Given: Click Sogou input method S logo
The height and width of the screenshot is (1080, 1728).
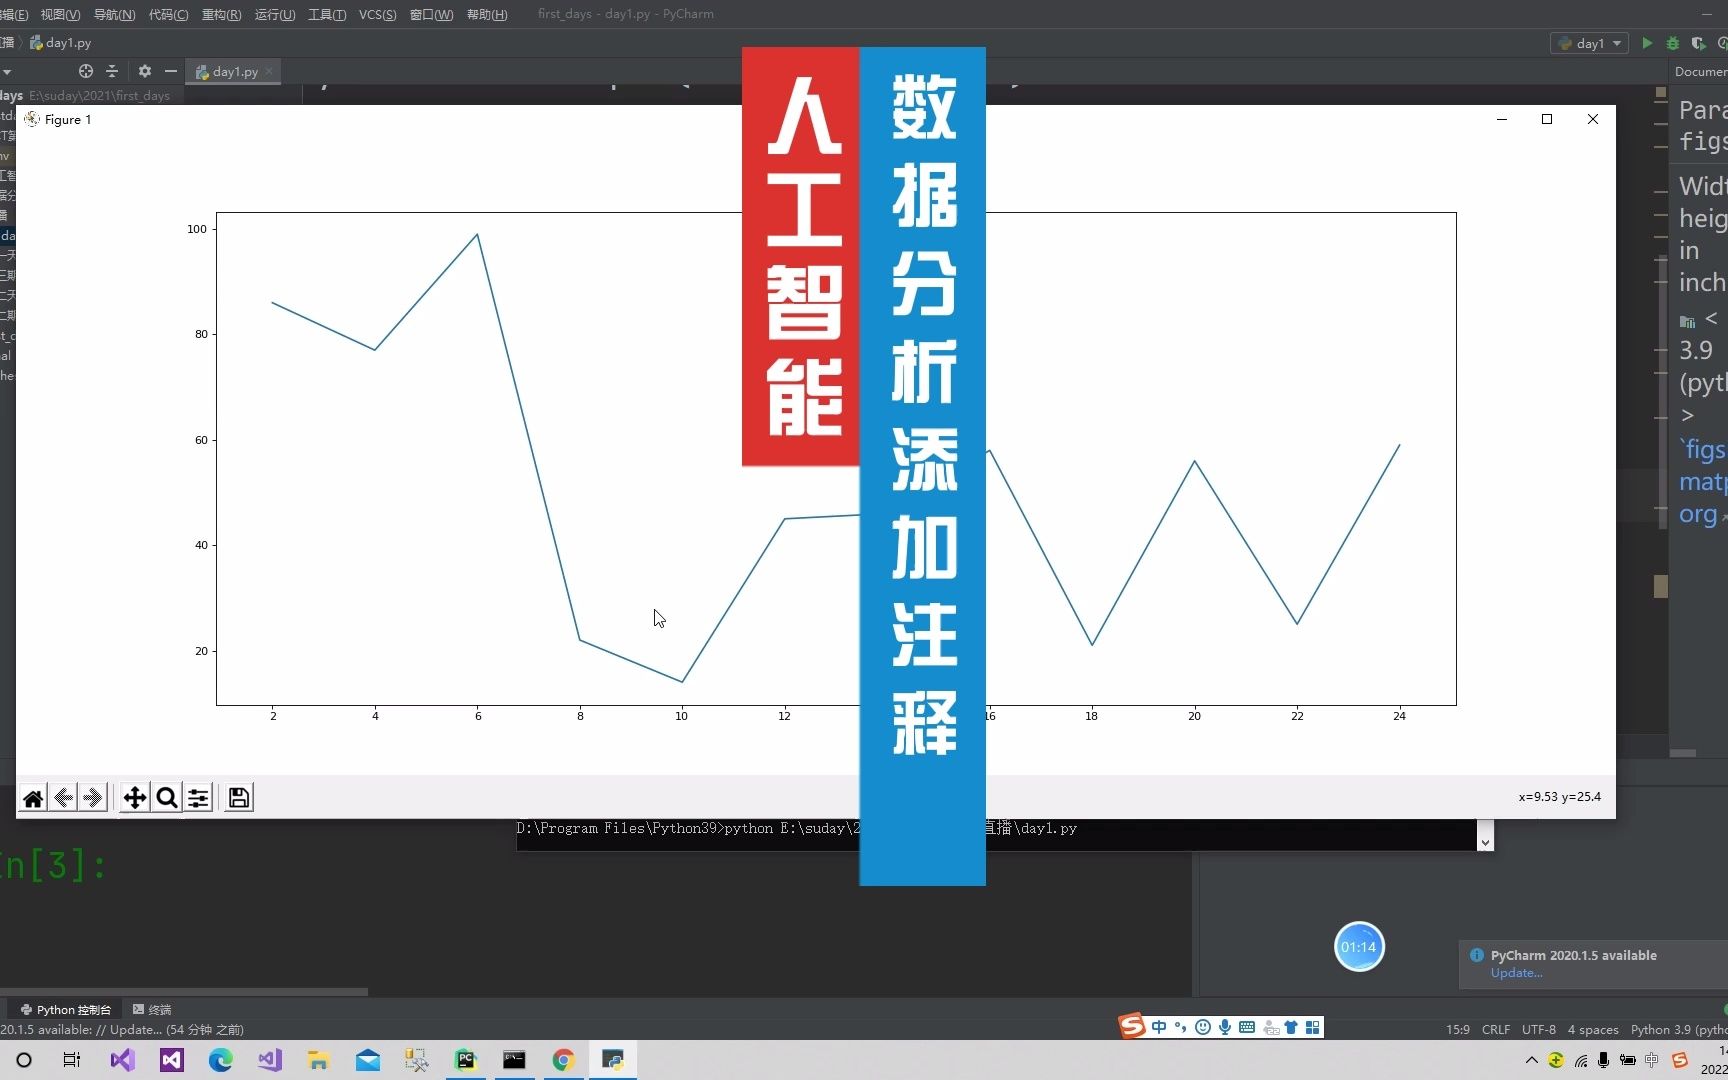Looking at the screenshot, I should (1132, 1026).
